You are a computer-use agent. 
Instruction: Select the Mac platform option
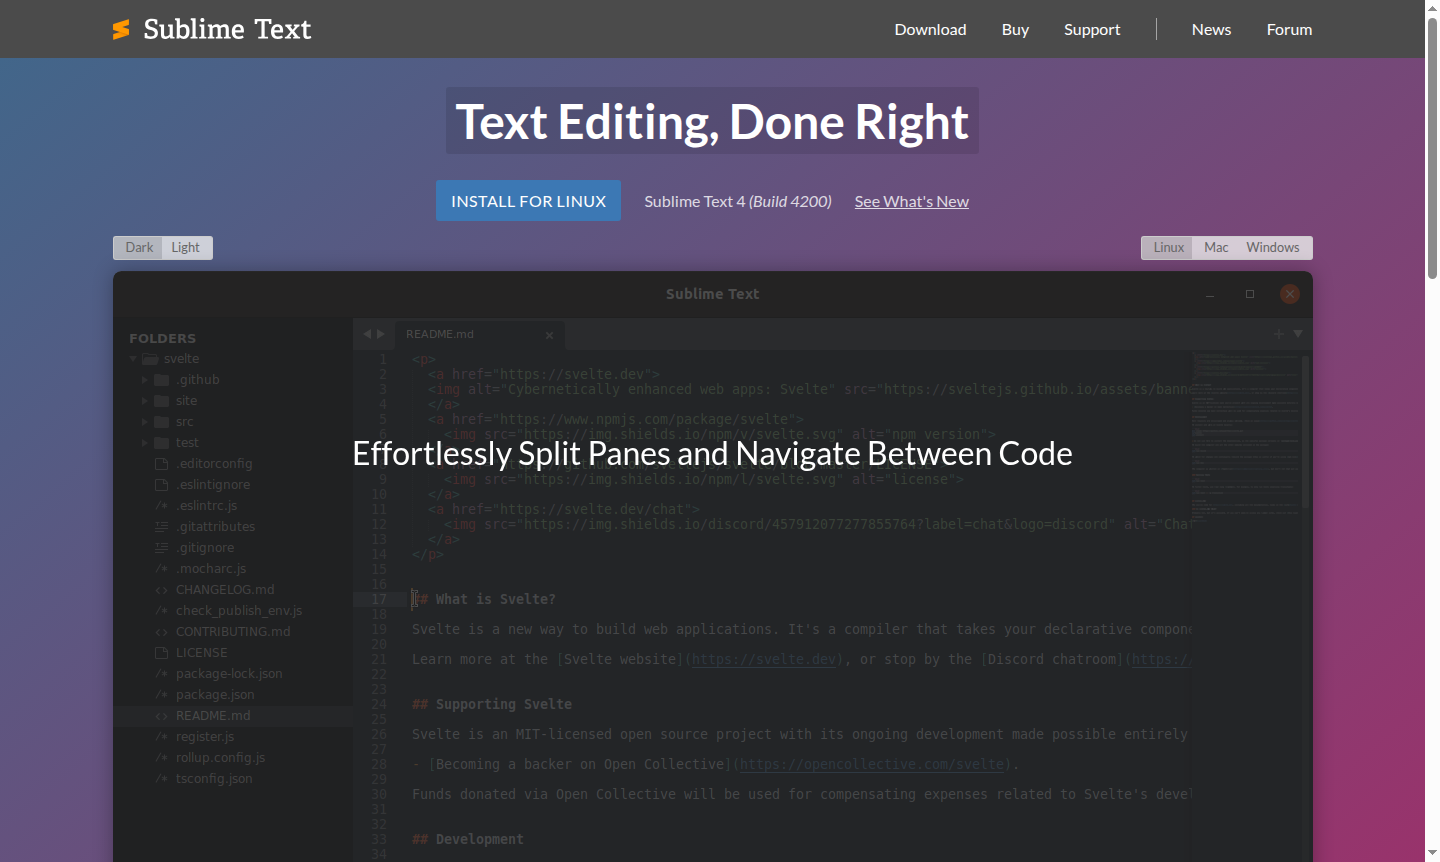pyautogui.click(x=1216, y=247)
